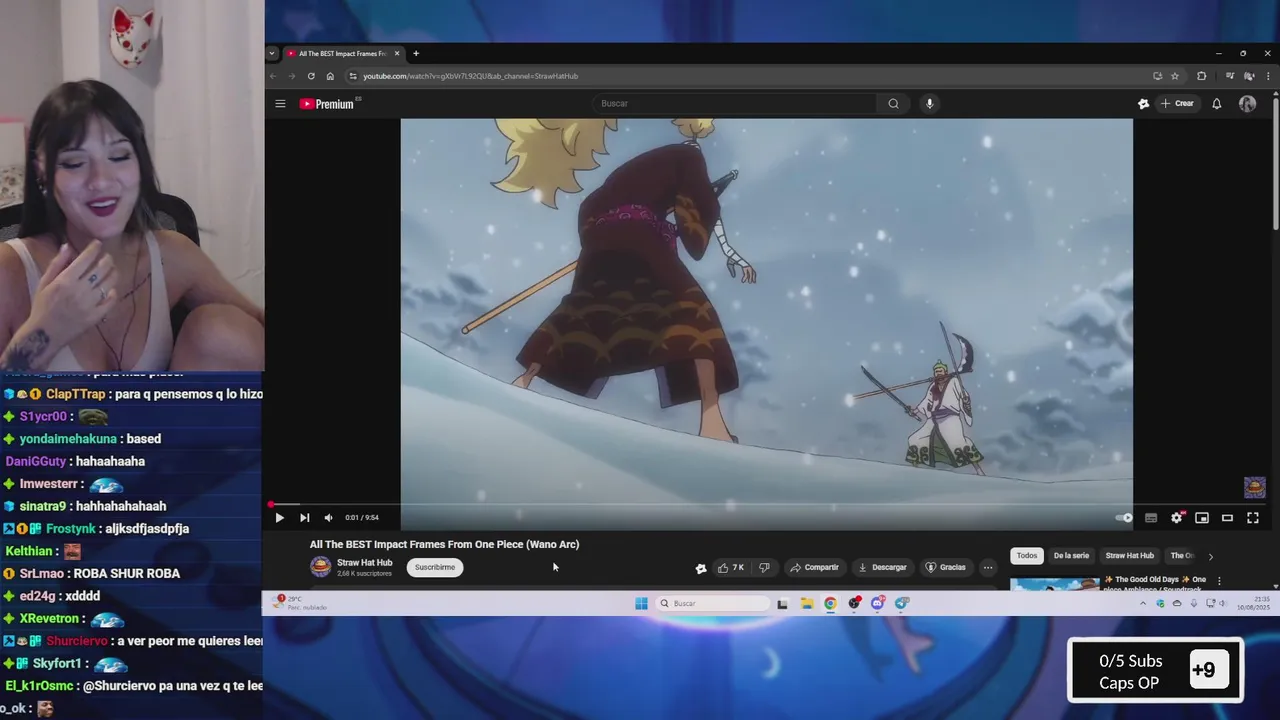Click the Descargar download button
1280x720 pixels.
pos(882,567)
